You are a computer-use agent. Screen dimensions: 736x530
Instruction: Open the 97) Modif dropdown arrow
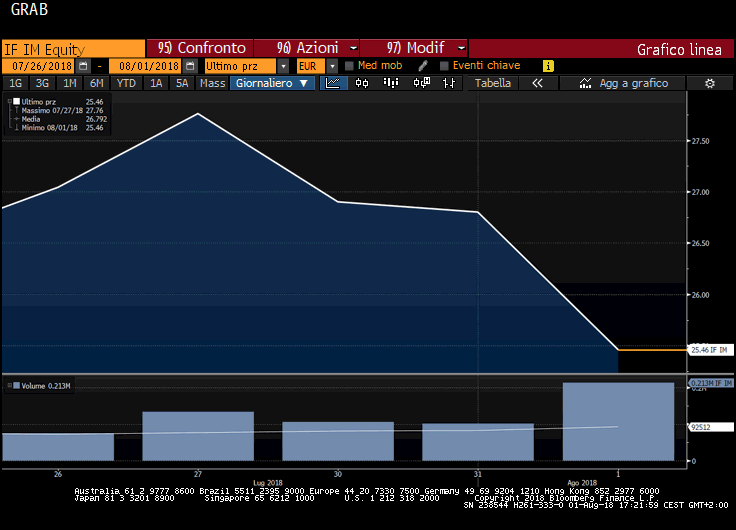(x=461, y=48)
